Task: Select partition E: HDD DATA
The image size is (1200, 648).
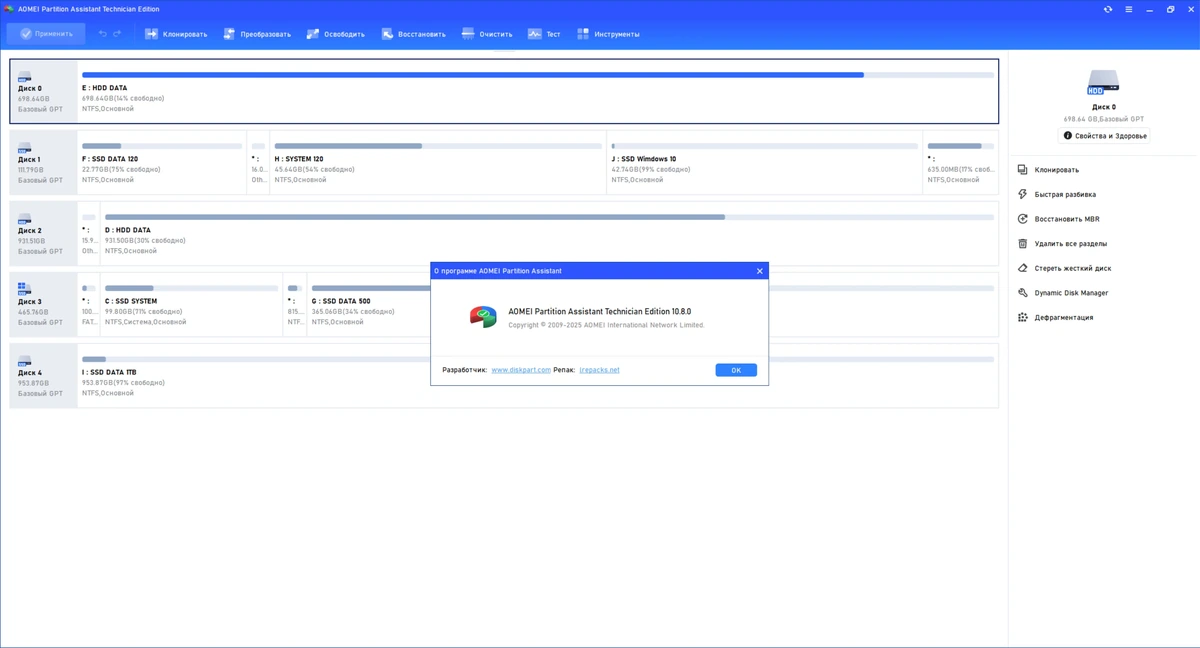Action: point(538,91)
